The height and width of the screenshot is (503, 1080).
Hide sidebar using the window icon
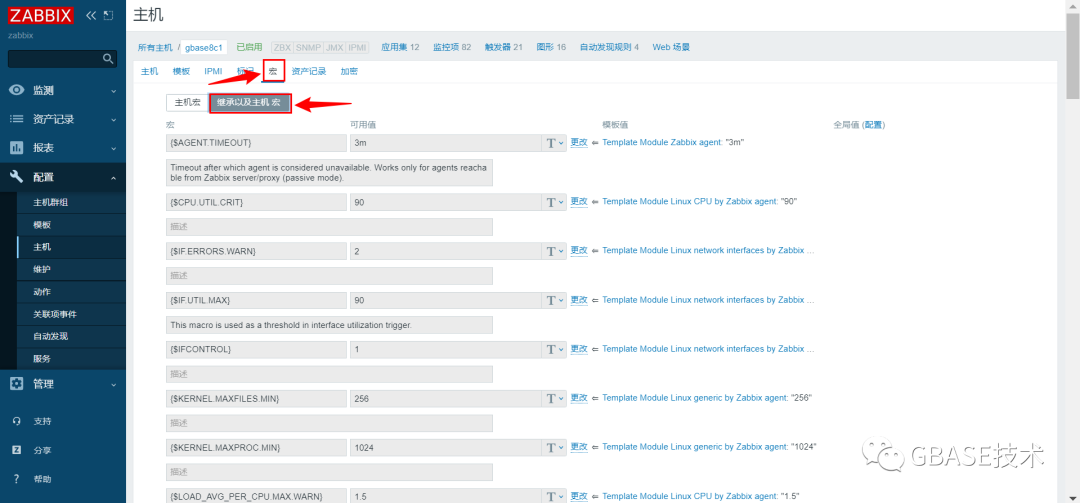(108, 16)
